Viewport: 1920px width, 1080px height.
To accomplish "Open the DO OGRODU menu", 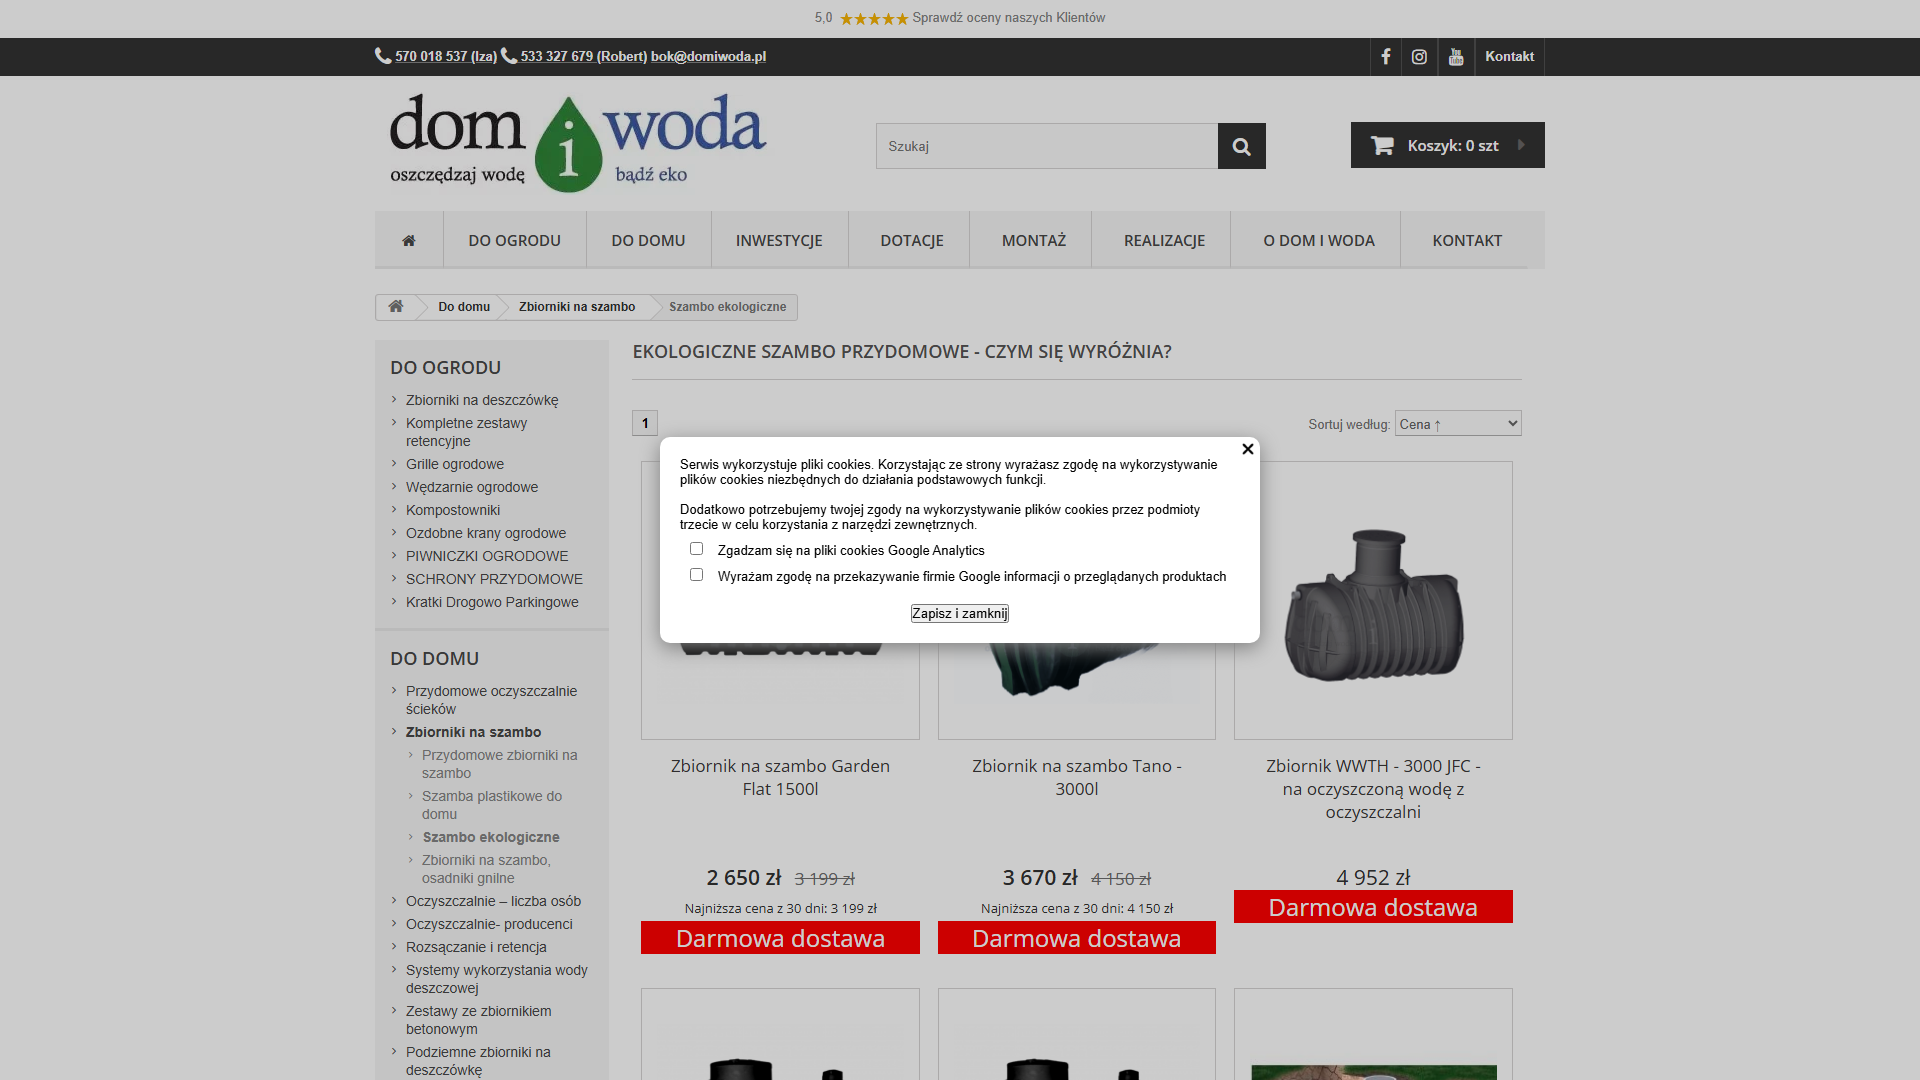I will click(x=514, y=240).
